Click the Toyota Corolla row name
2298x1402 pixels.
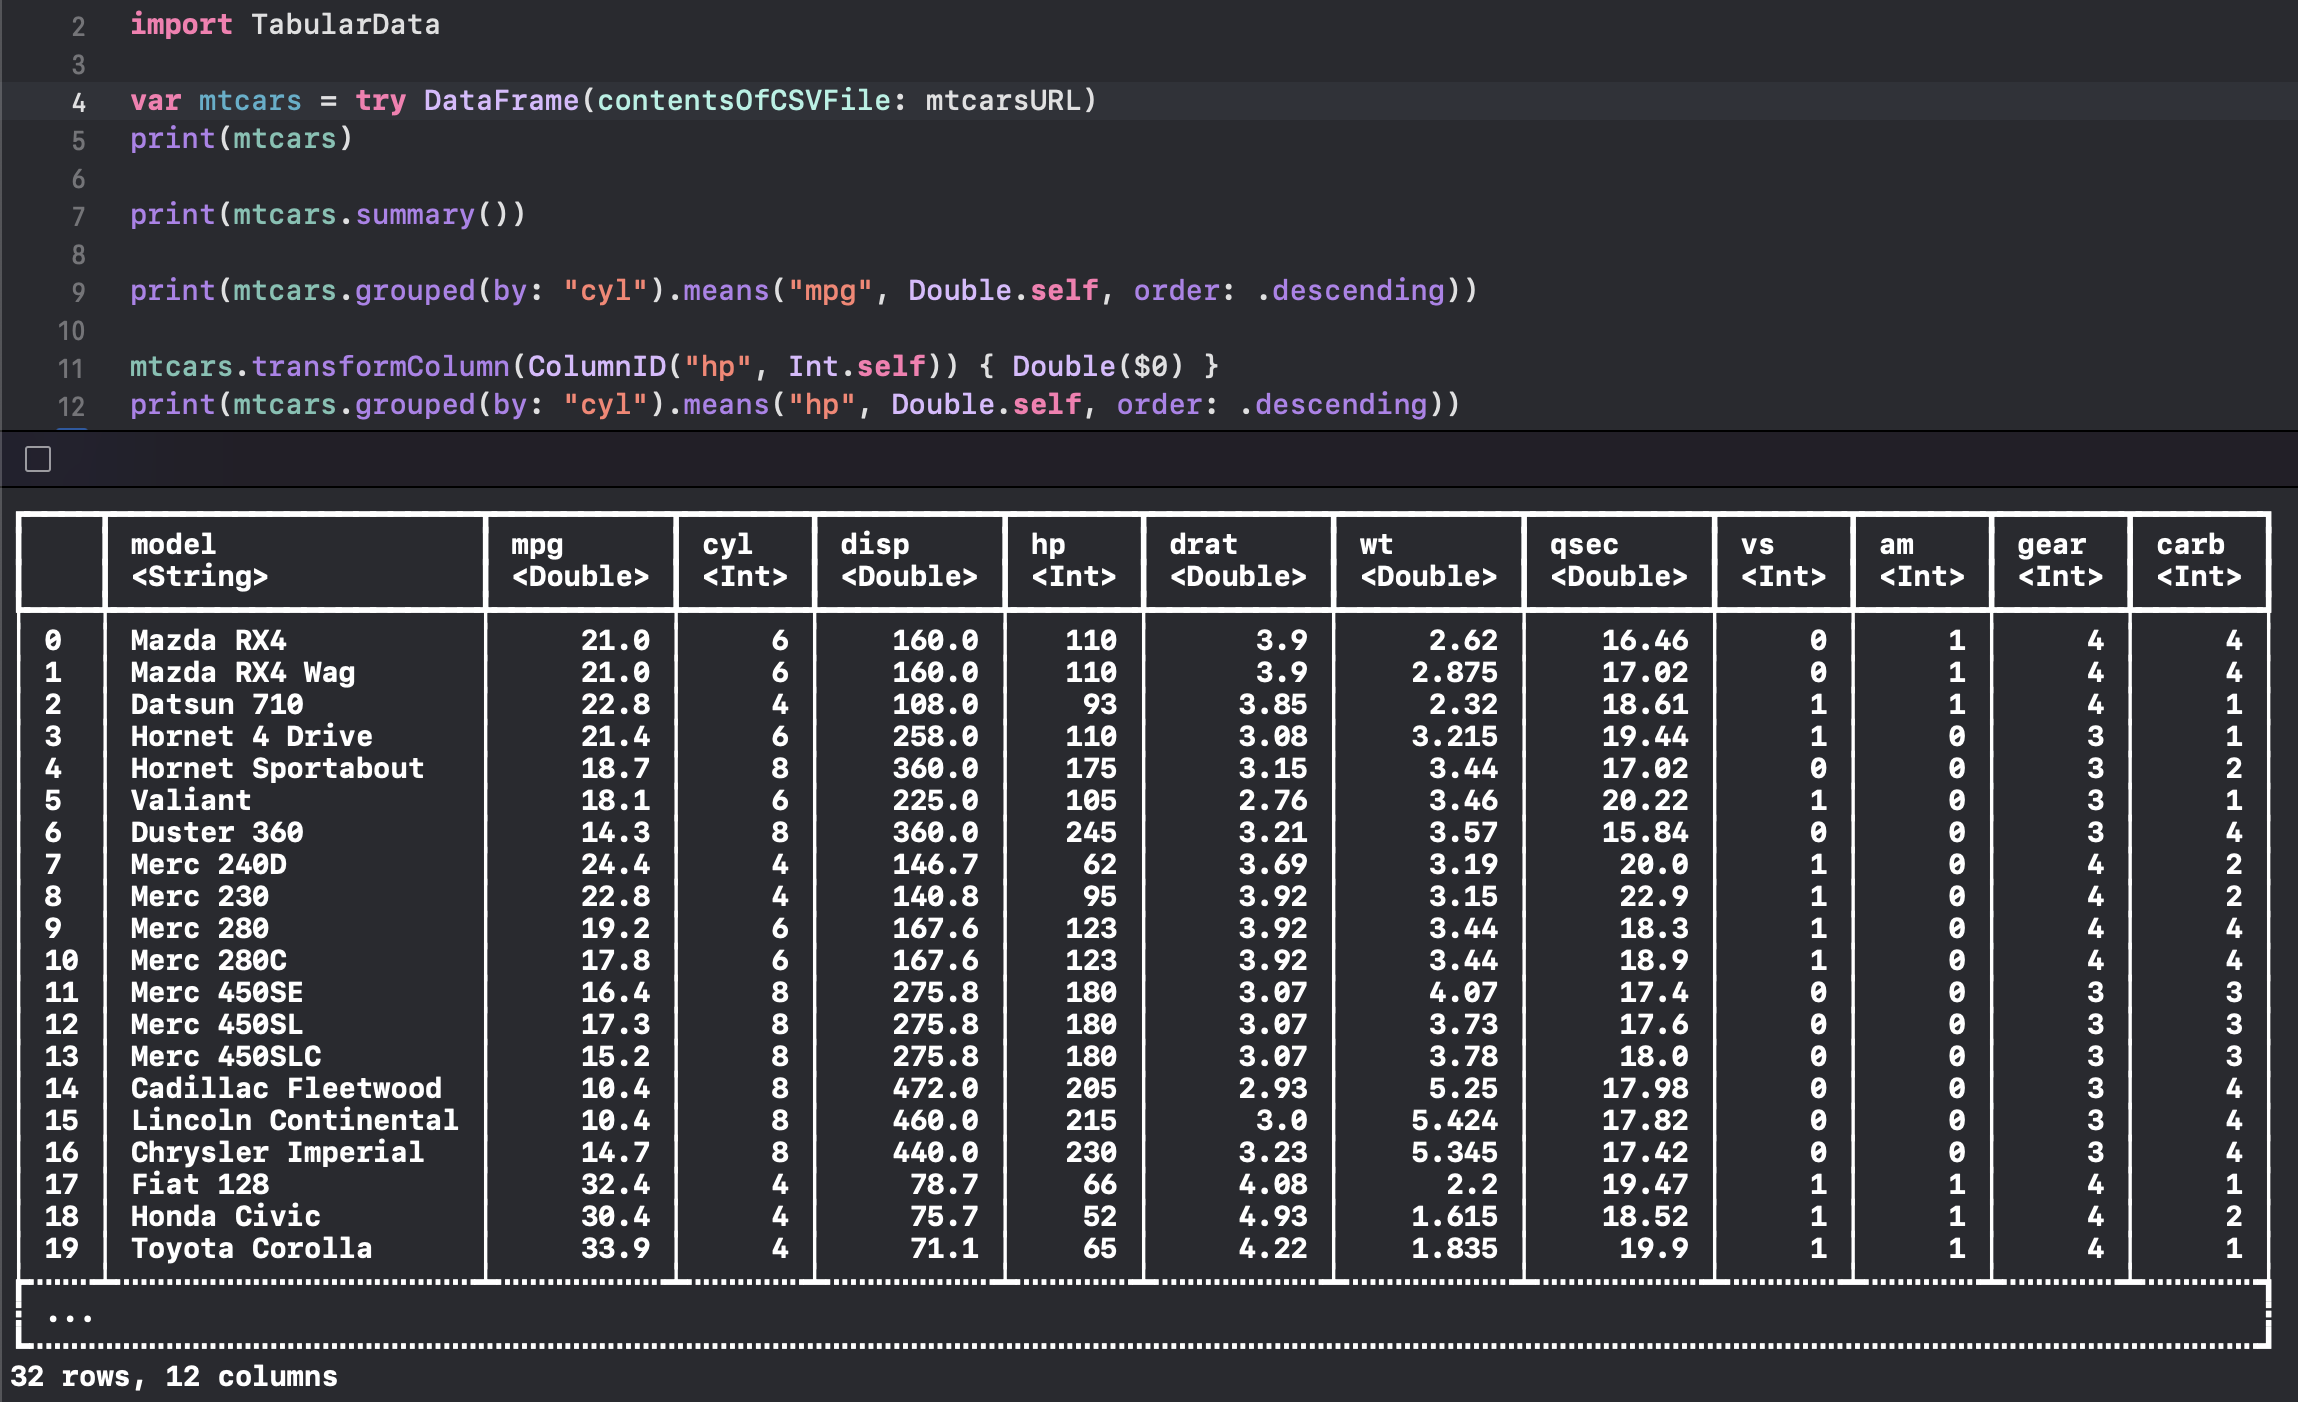click(x=251, y=1248)
